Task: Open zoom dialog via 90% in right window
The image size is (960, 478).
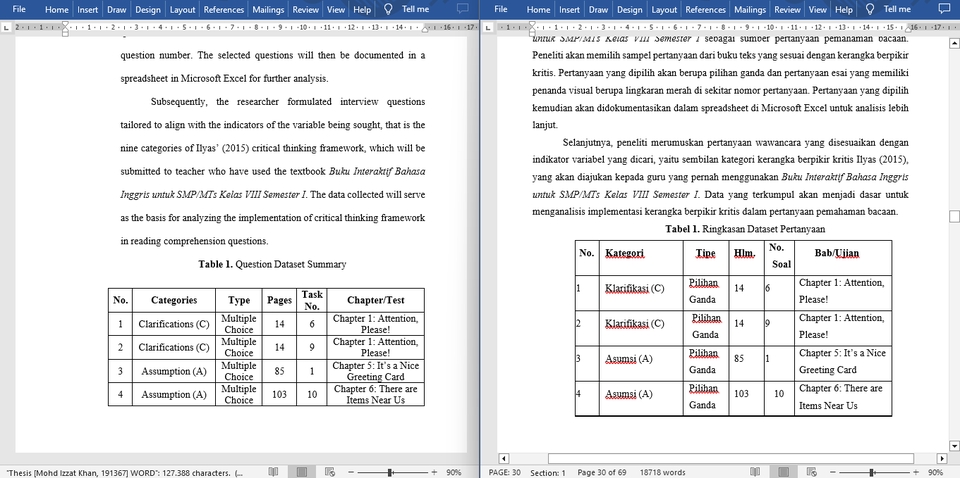Action: click(936, 472)
